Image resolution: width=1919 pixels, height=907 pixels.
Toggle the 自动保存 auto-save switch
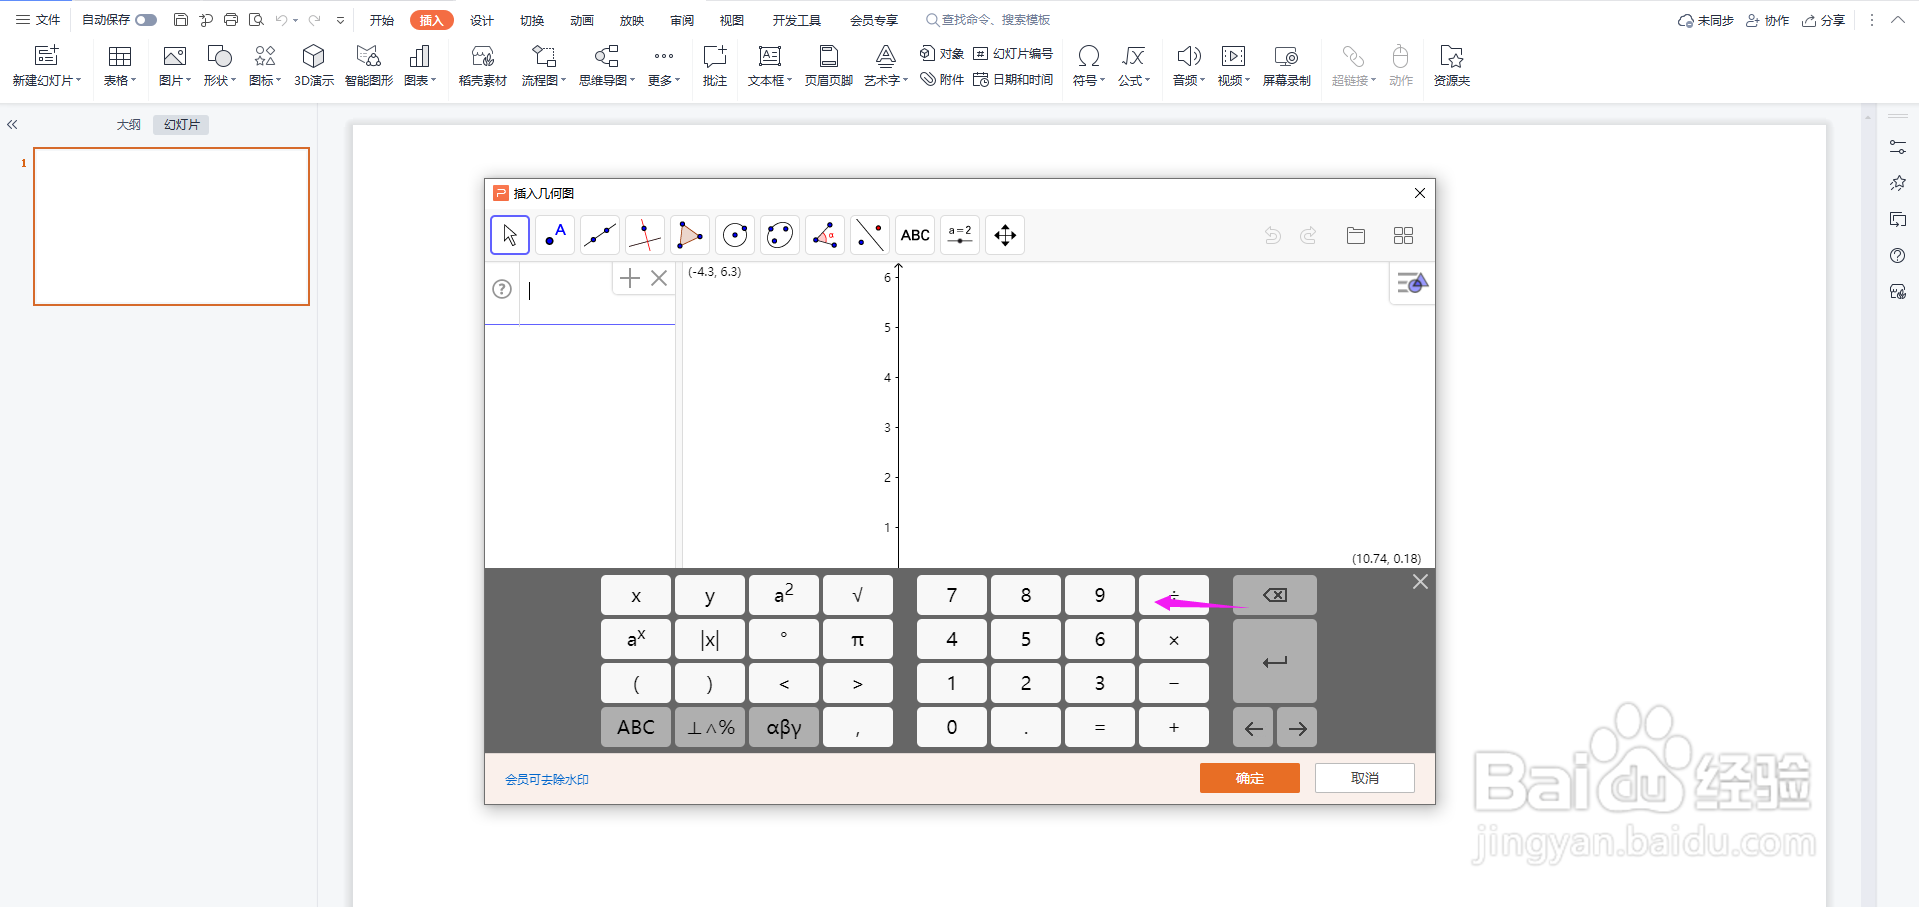[x=146, y=20]
